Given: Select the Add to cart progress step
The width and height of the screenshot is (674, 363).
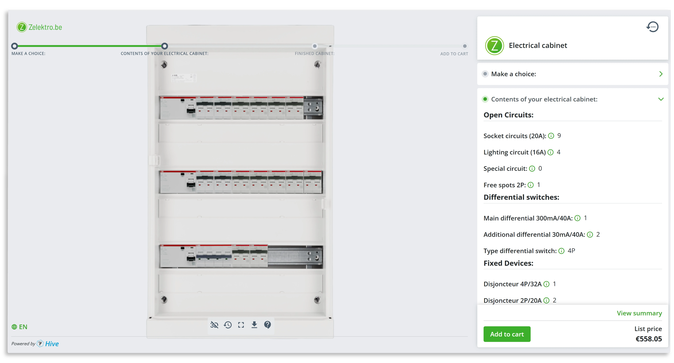Looking at the screenshot, I should [465, 46].
